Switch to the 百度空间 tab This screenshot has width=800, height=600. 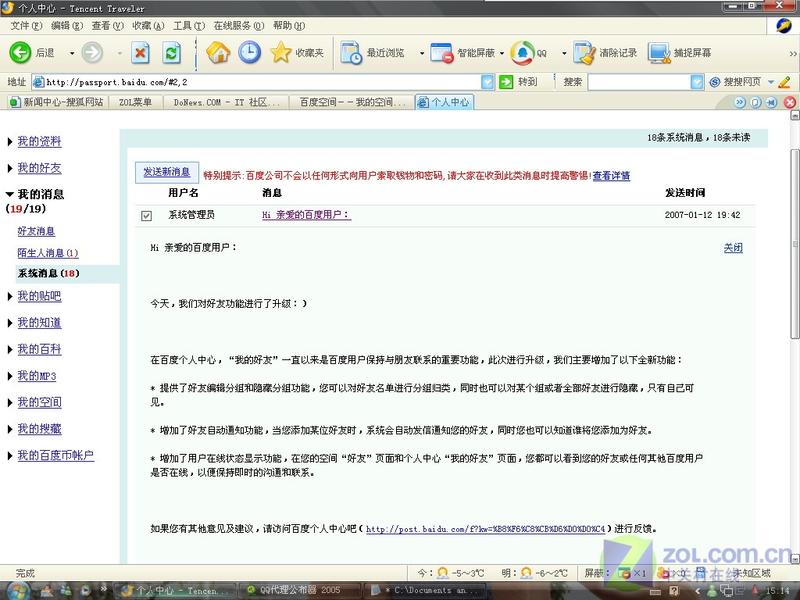[x=352, y=103]
